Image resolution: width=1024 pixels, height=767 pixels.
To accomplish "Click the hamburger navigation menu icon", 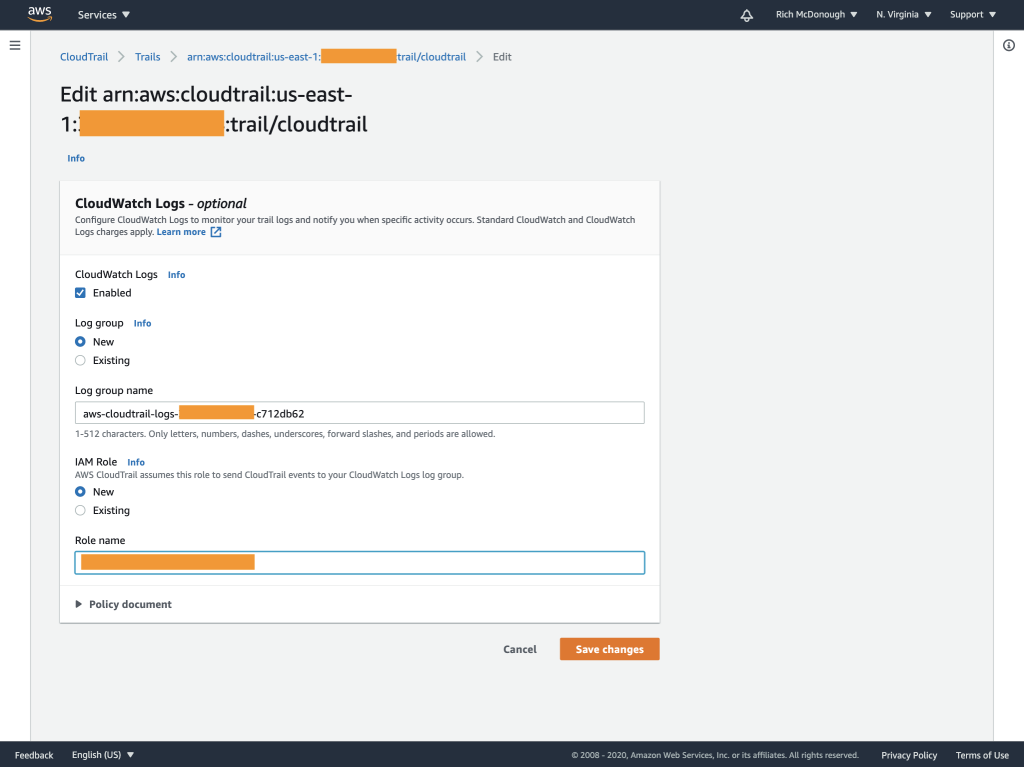I will pyautogui.click(x=14, y=44).
